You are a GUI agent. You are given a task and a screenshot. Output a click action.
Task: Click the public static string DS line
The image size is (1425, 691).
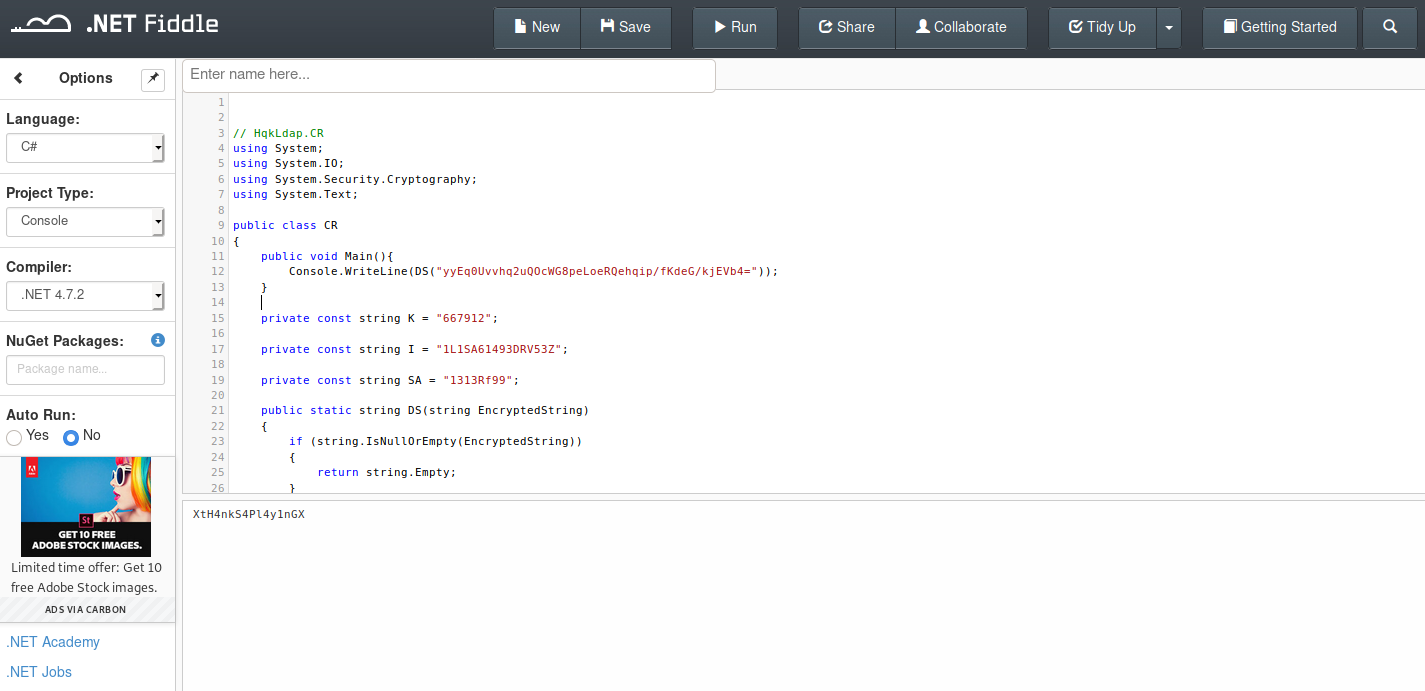[x=425, y=410]
